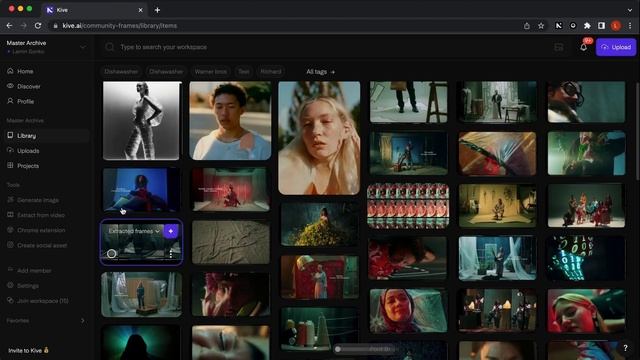Open the Chrome profile avatar
Screen dimensions: 640x360
[x=616, y=25]
